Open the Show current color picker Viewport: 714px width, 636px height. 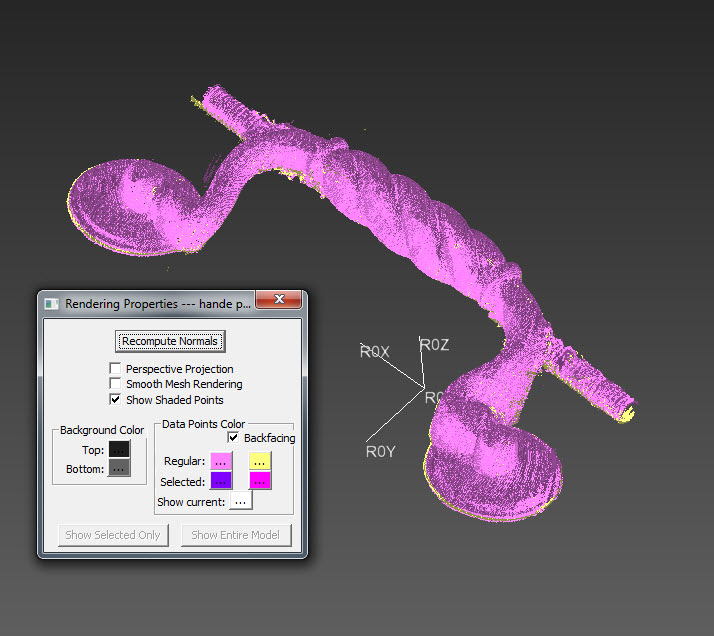241,501
